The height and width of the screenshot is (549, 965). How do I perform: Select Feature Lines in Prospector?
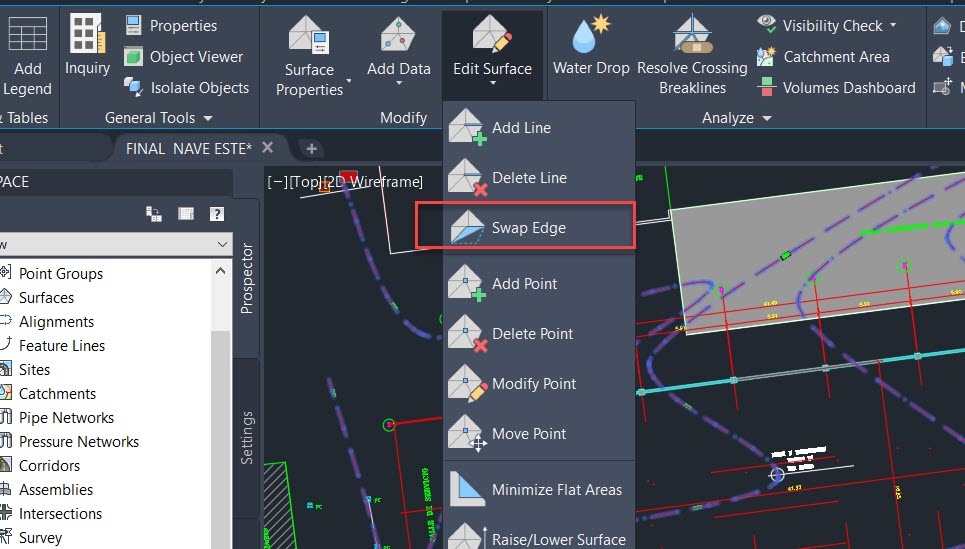(62, 345)
